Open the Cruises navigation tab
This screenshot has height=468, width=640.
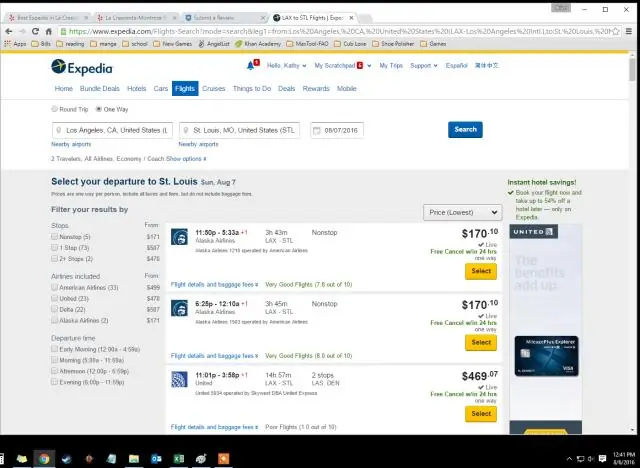click(x=214, y=89)
